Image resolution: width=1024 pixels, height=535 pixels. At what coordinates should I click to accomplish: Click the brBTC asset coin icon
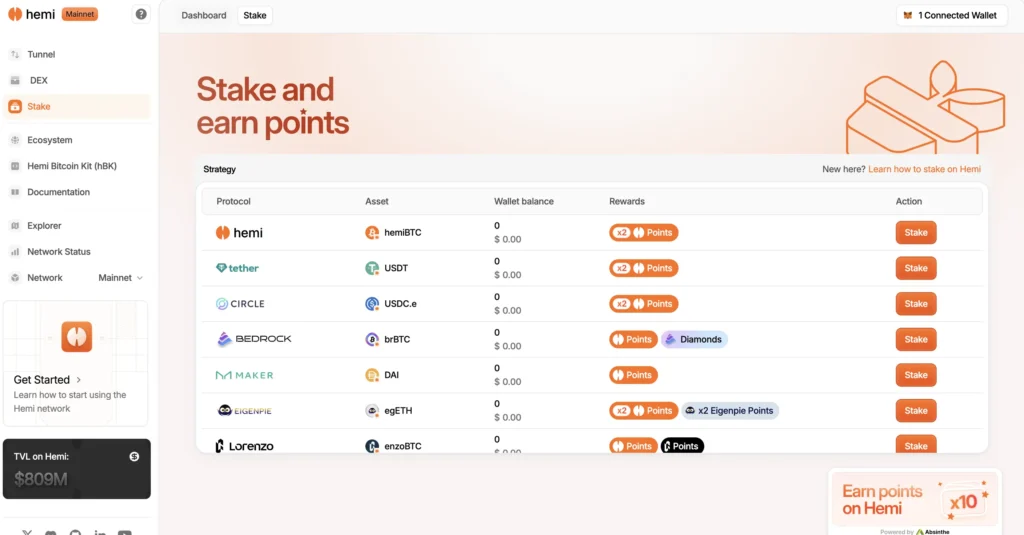pyautogui.click(x=372, y=339)
